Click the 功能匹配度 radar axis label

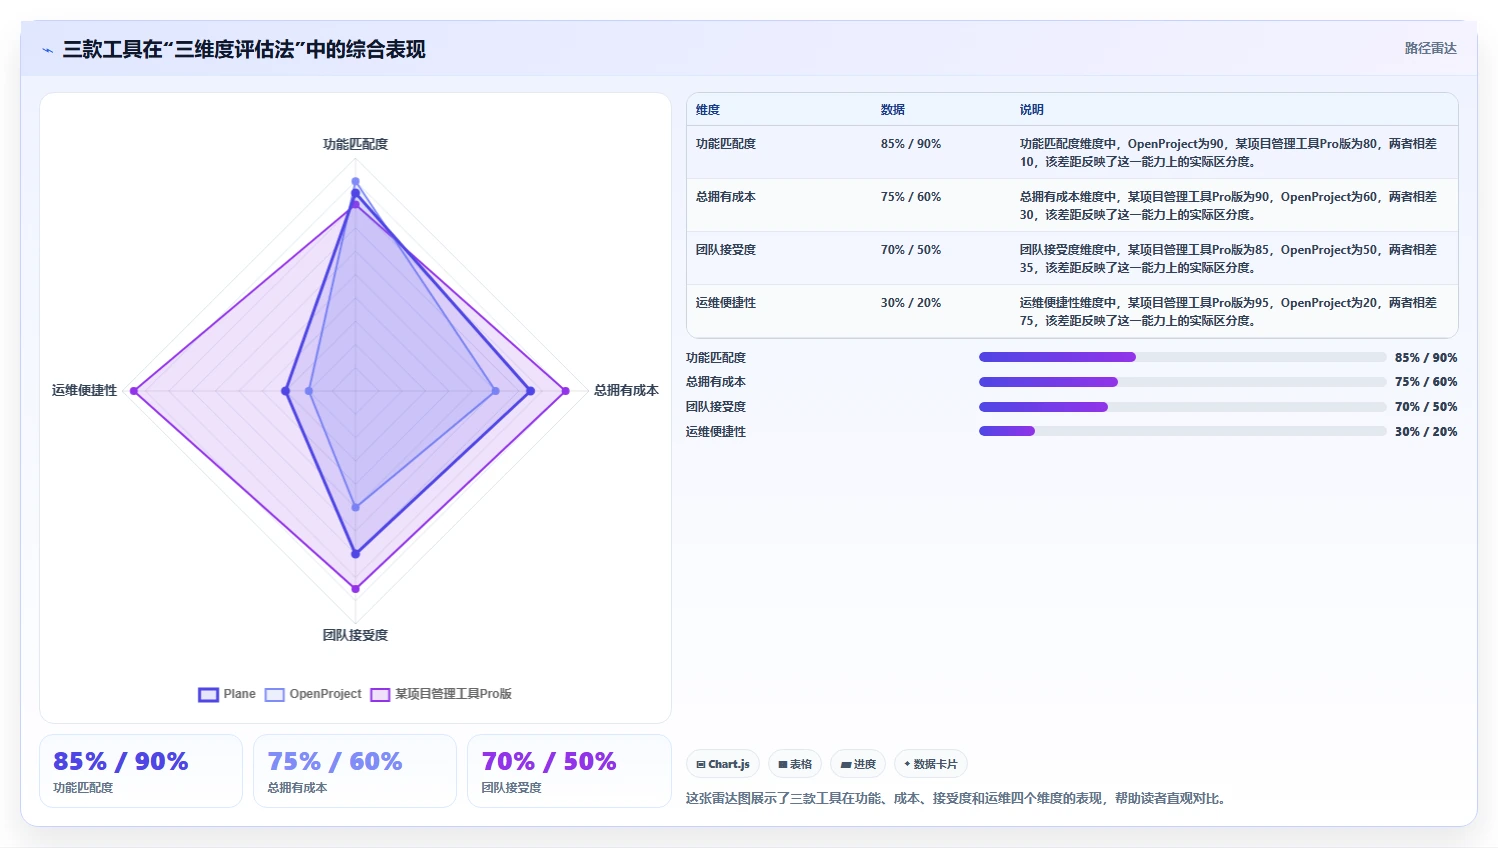[x=355, y=144]
